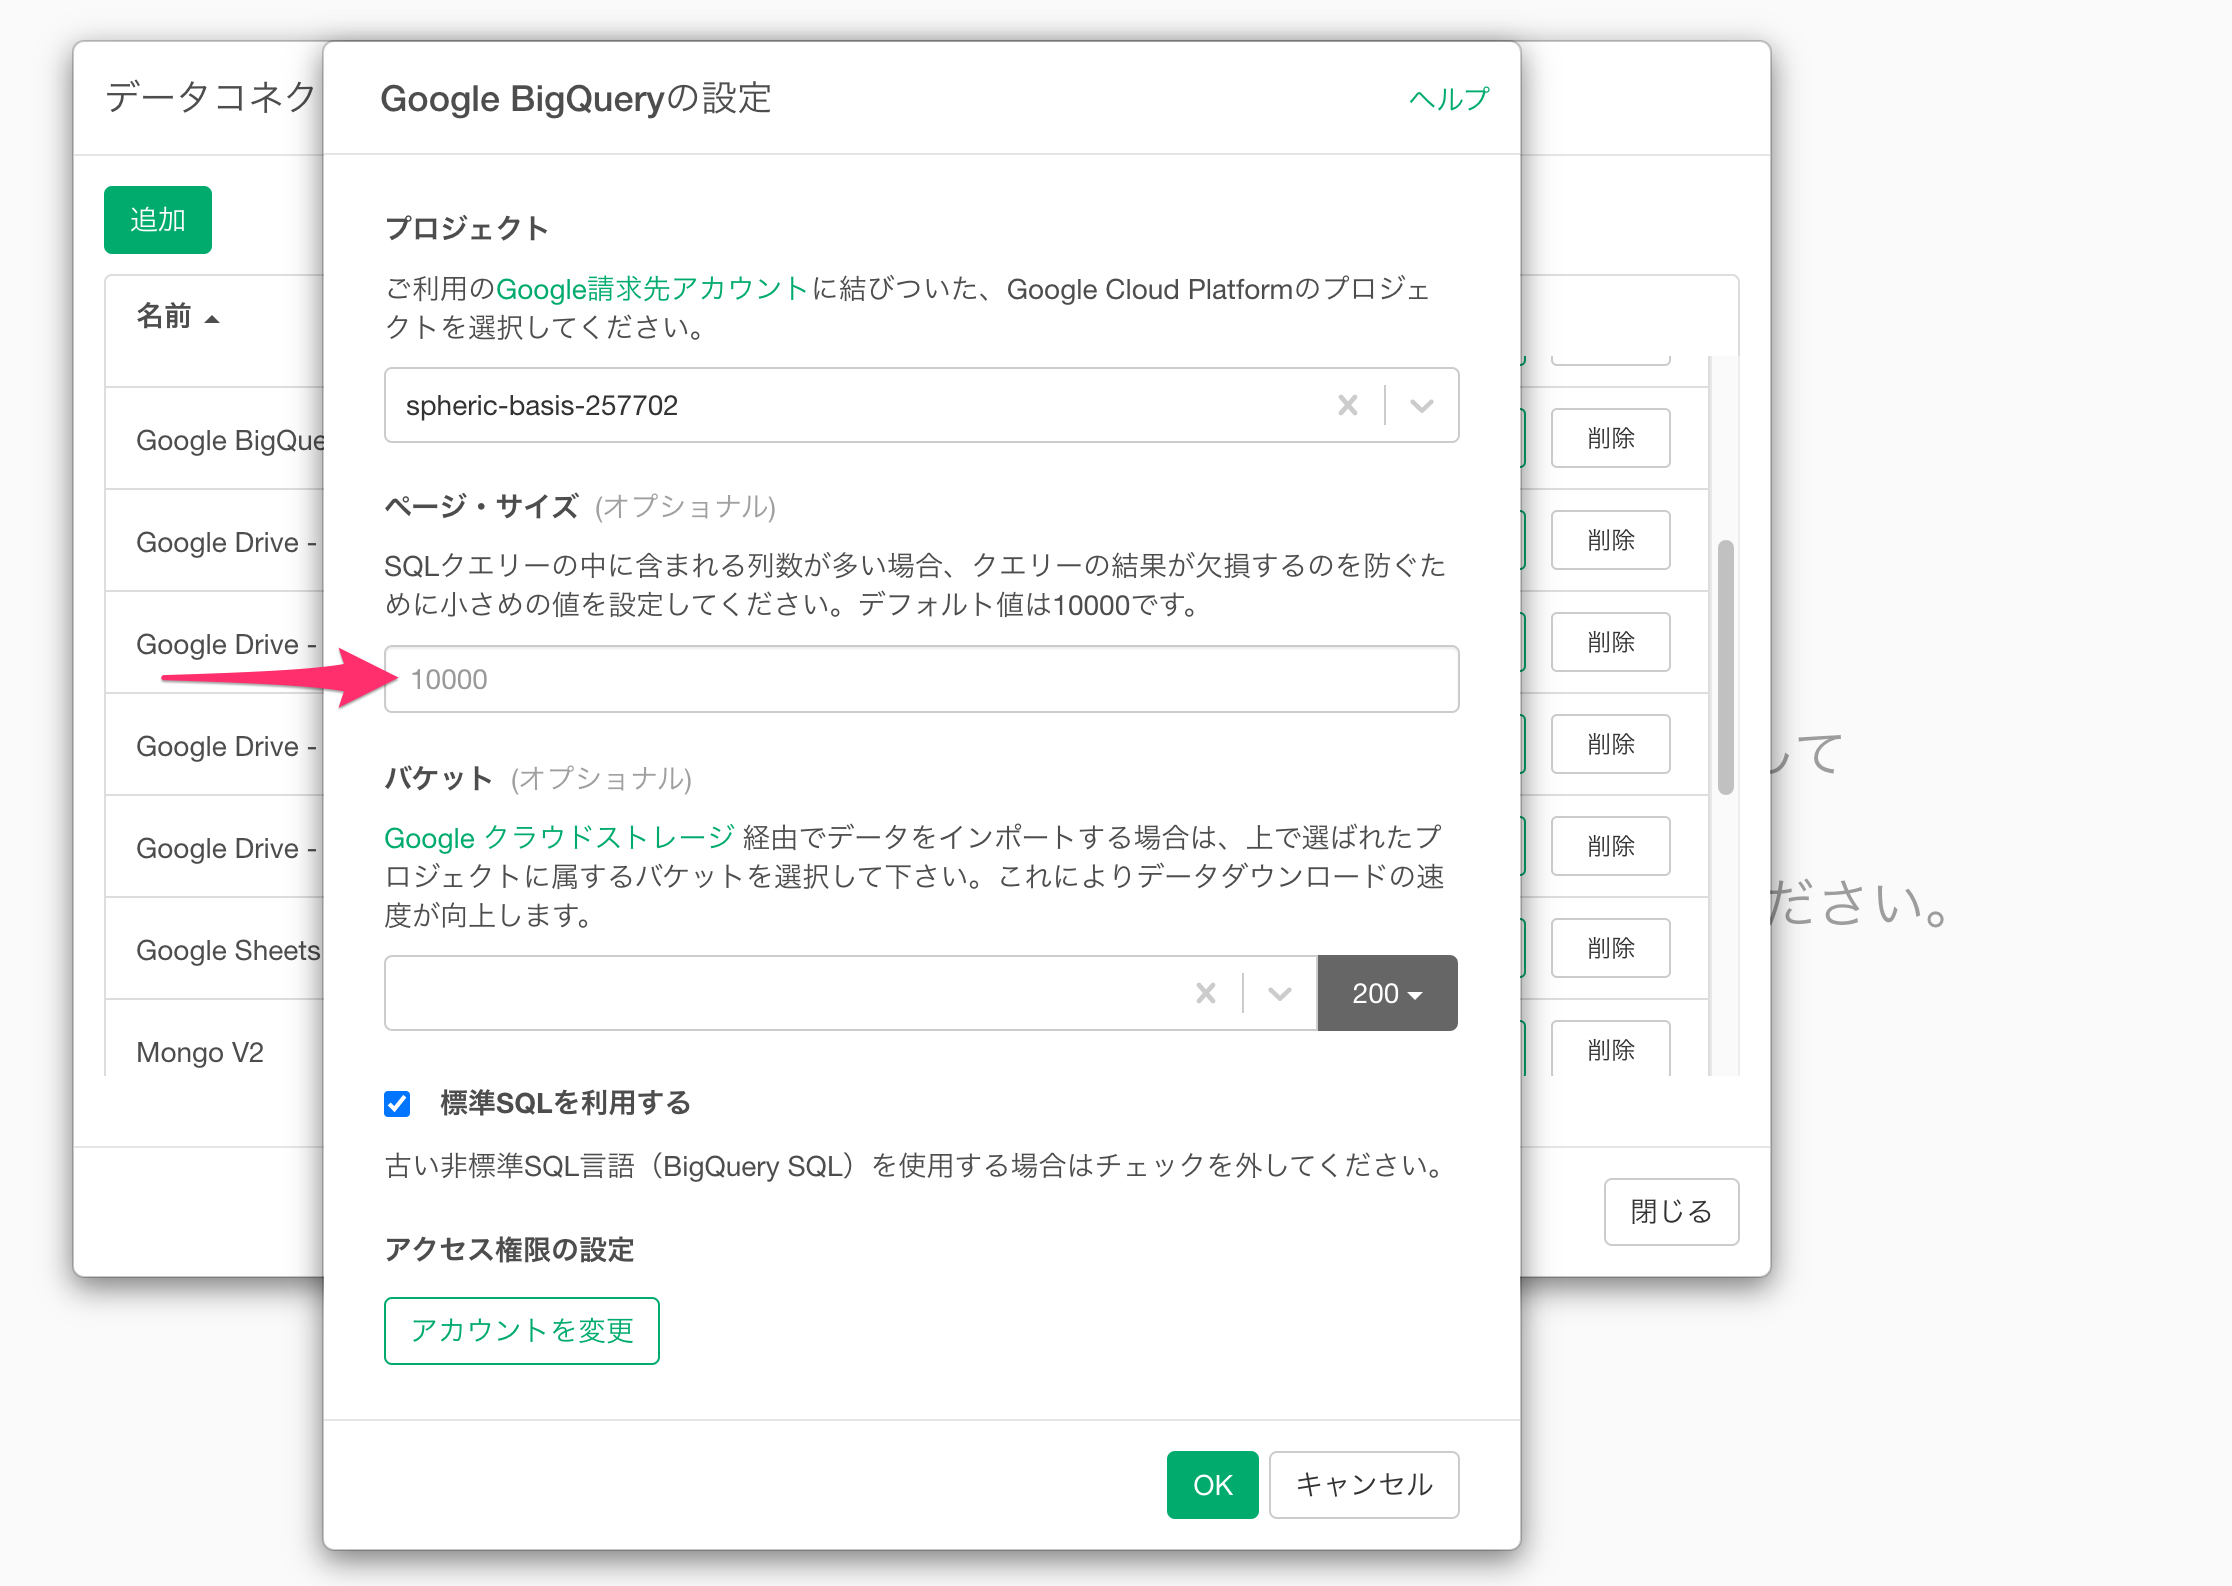Uncheck the 標準SQLを利用する checkbox
The height and width of the screenshot is (1586, 2232).
click(397, 1103)
